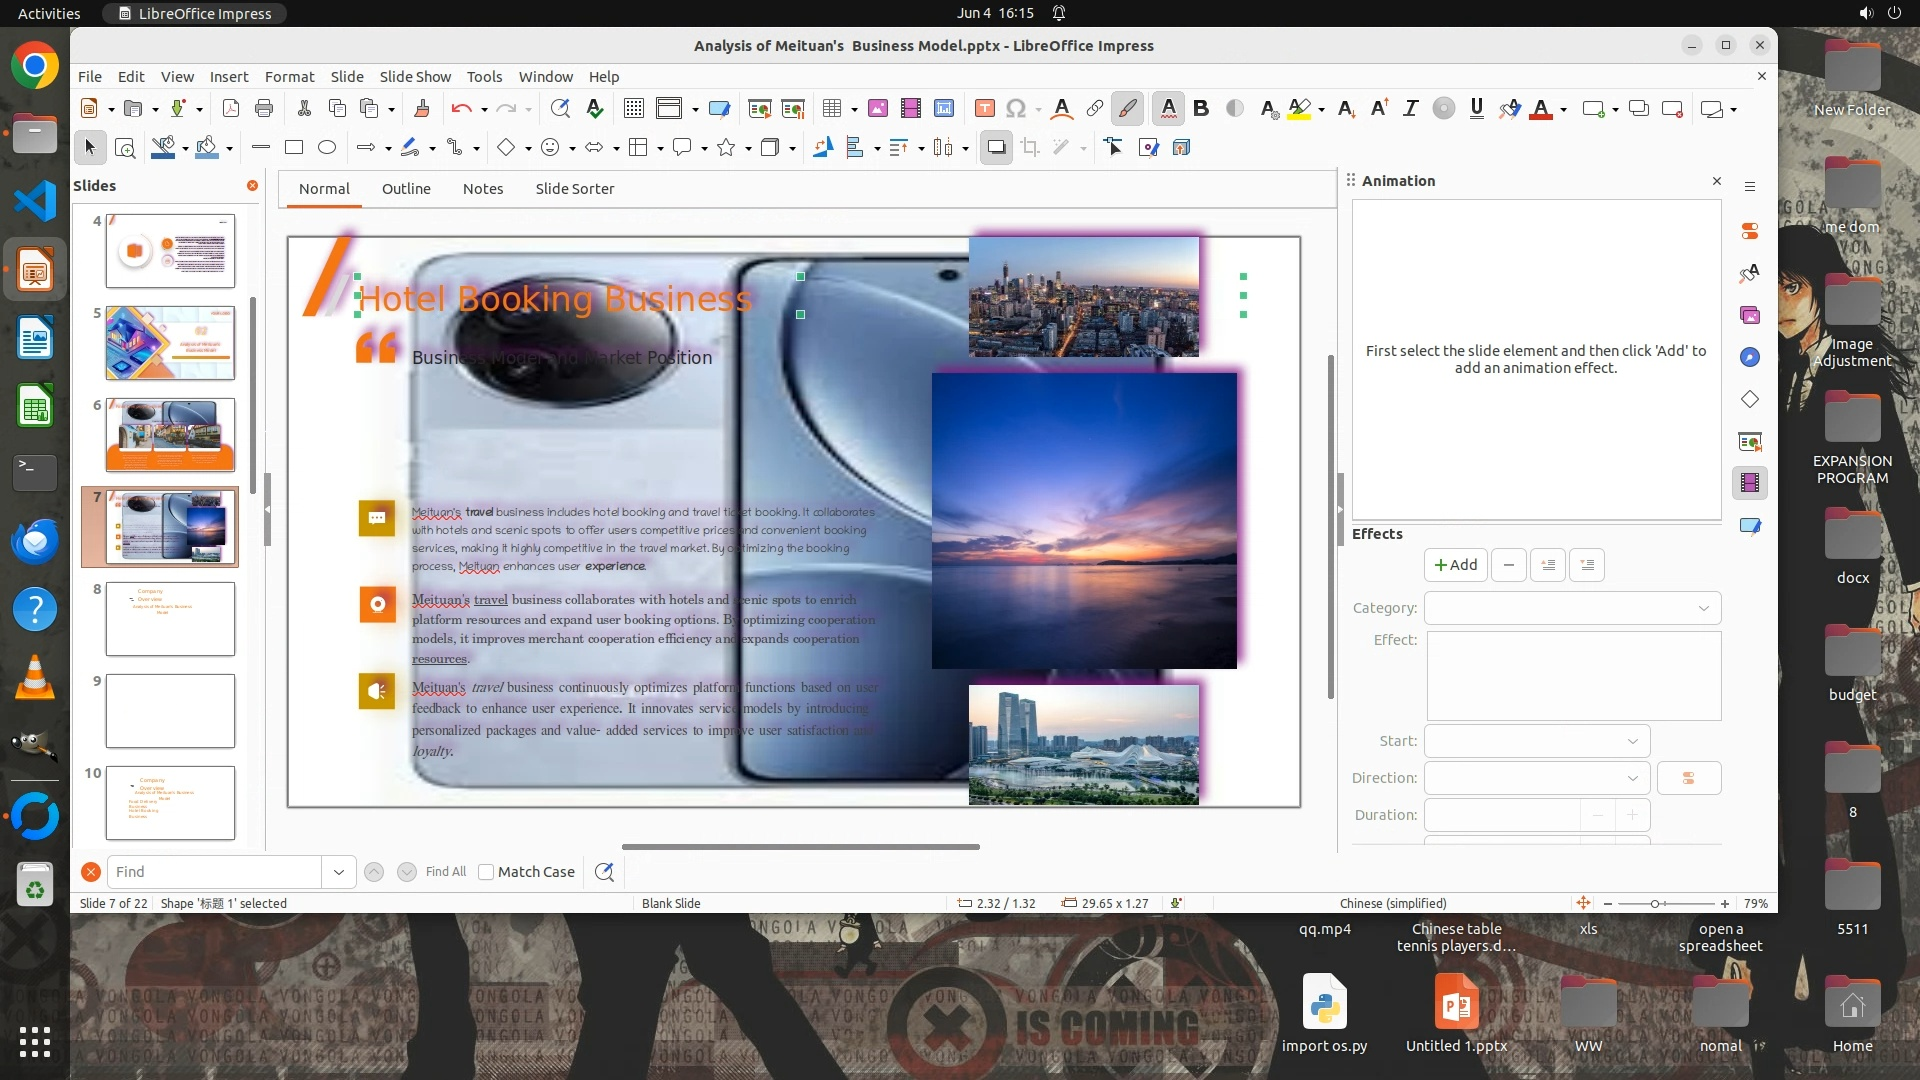Image resolution: width=1920 pixels, height=1080 pixels.
Task: Click the Insert Special Character omega icon
Action: coord(1016,109)
